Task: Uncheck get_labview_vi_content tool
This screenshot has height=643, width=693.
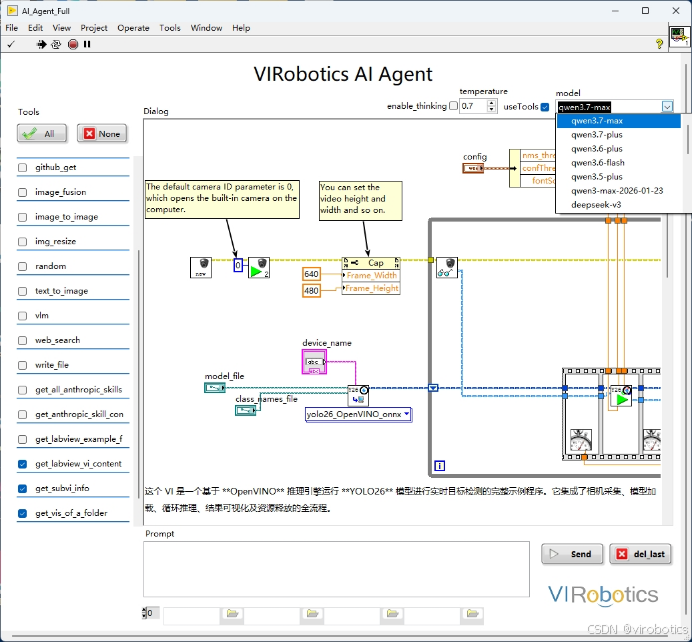Action: (x=23, y=464)
